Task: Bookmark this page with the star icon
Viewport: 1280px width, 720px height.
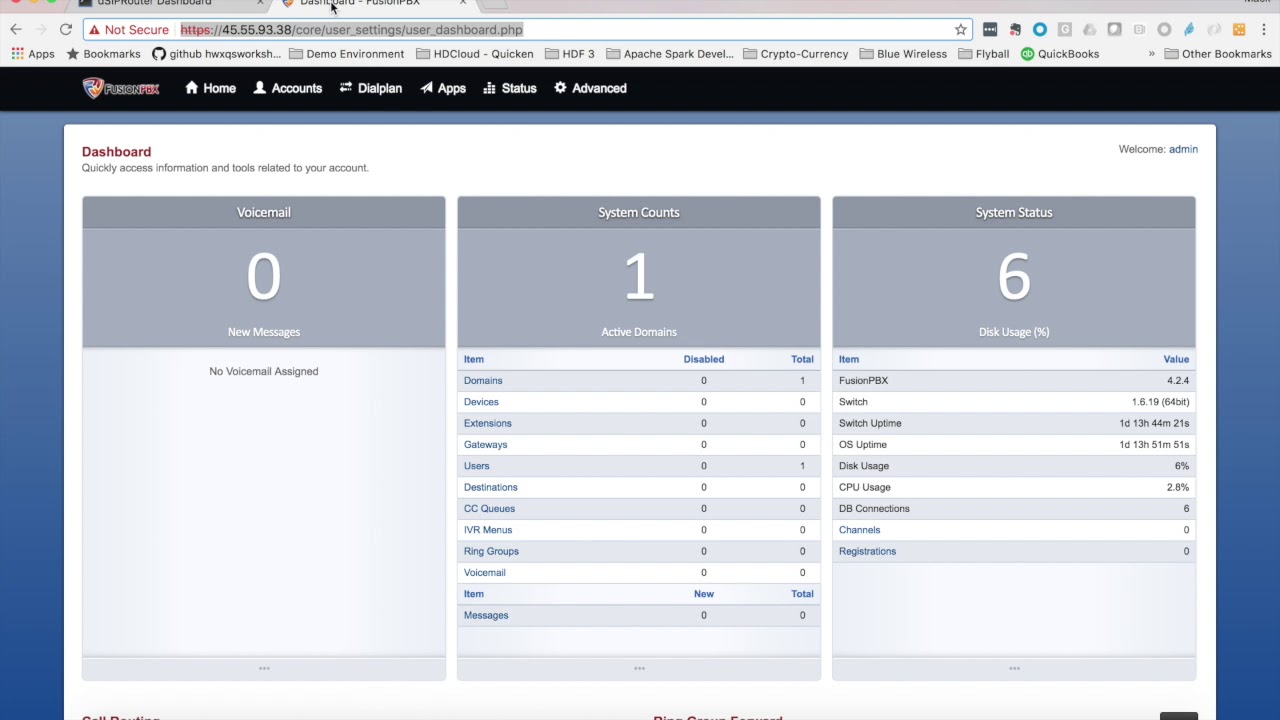Action: point(961,30)
